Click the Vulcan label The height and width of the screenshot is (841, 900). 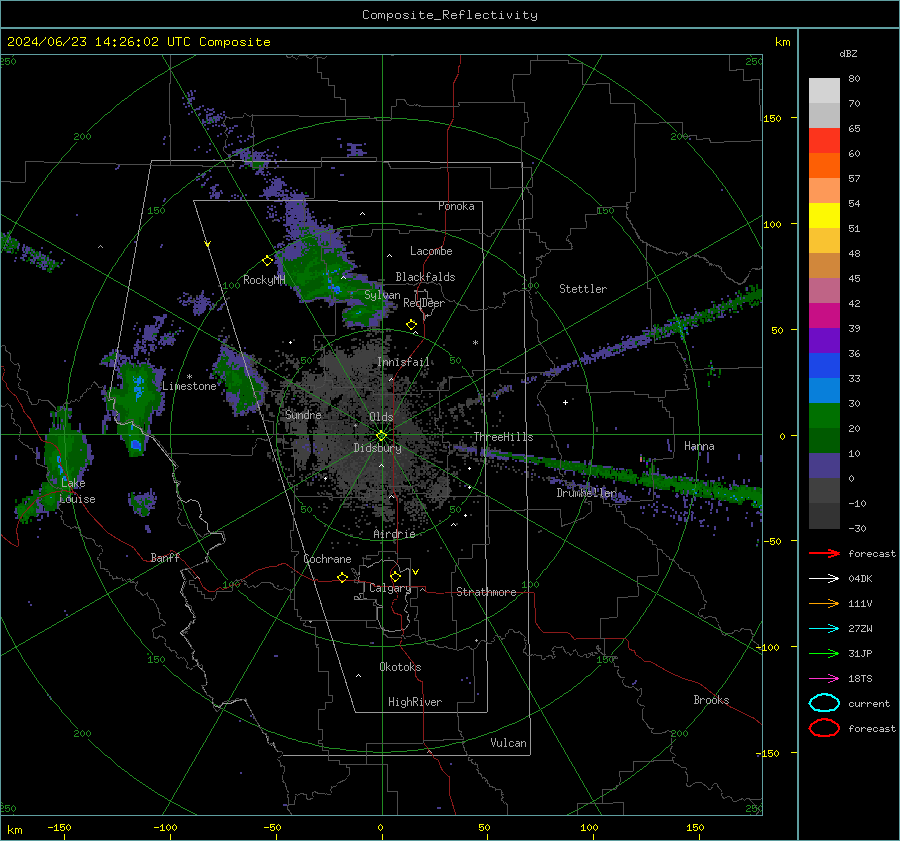point(509,743)
